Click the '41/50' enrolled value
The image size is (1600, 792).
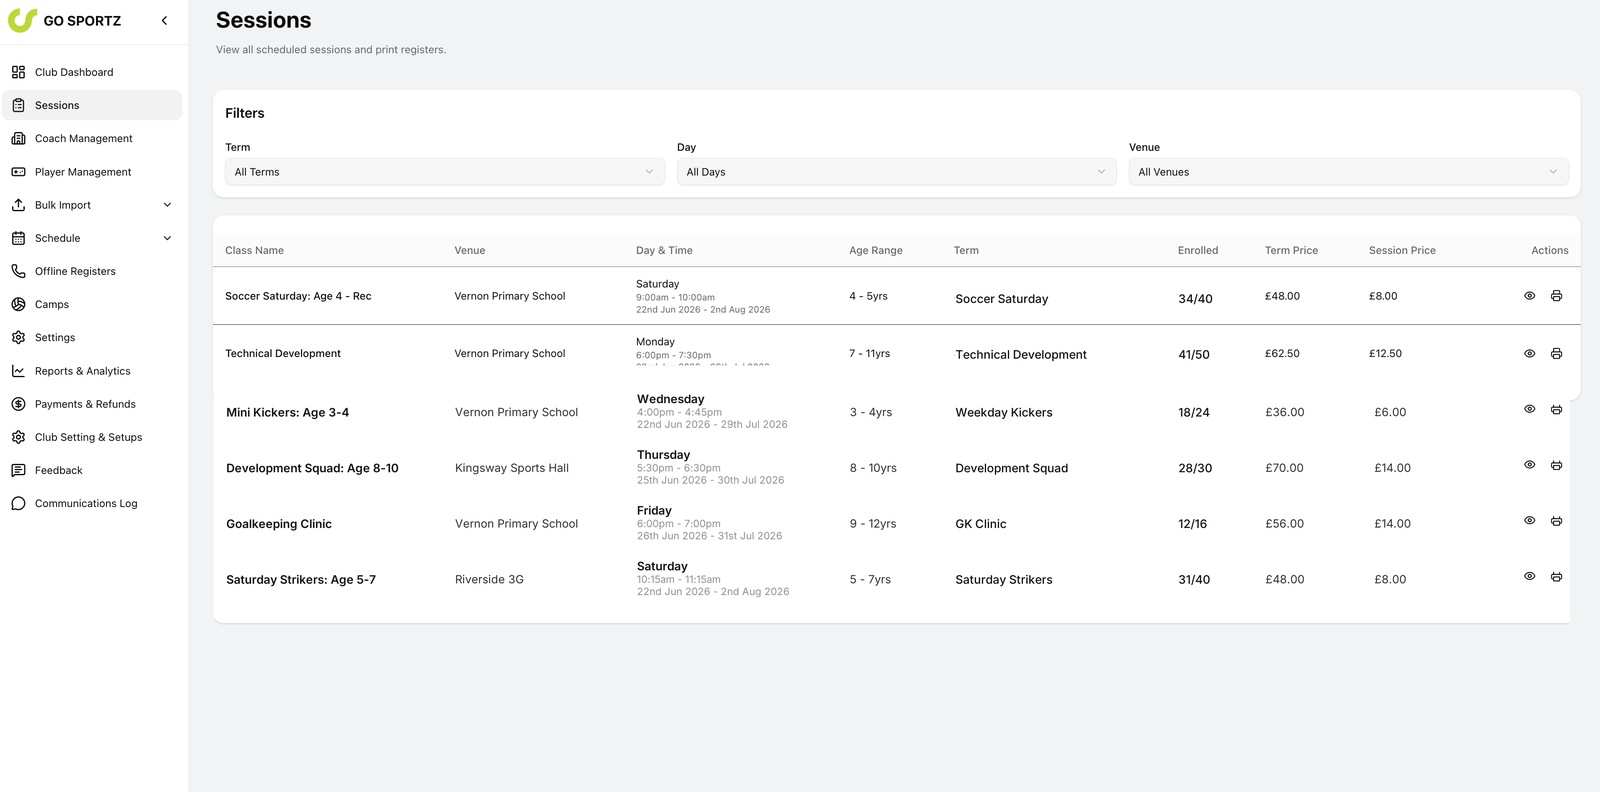(x=1194, y=355)
